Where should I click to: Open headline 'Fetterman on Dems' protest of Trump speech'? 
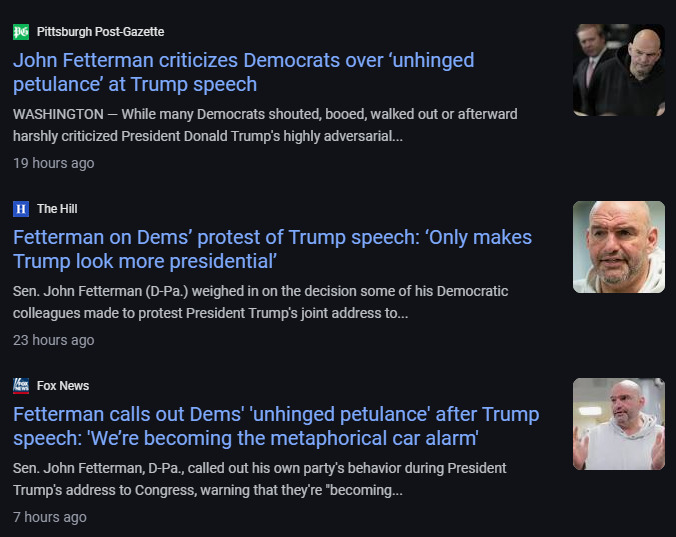point(272,249)
